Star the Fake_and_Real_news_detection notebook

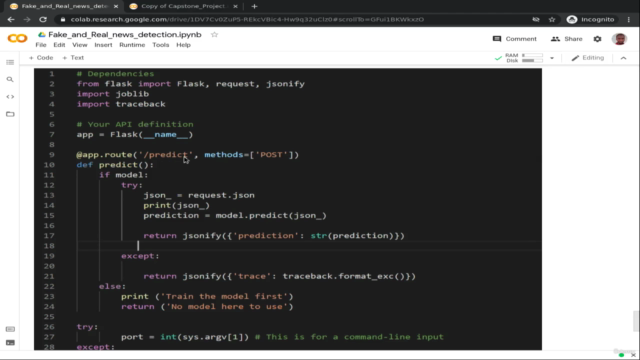214,35
